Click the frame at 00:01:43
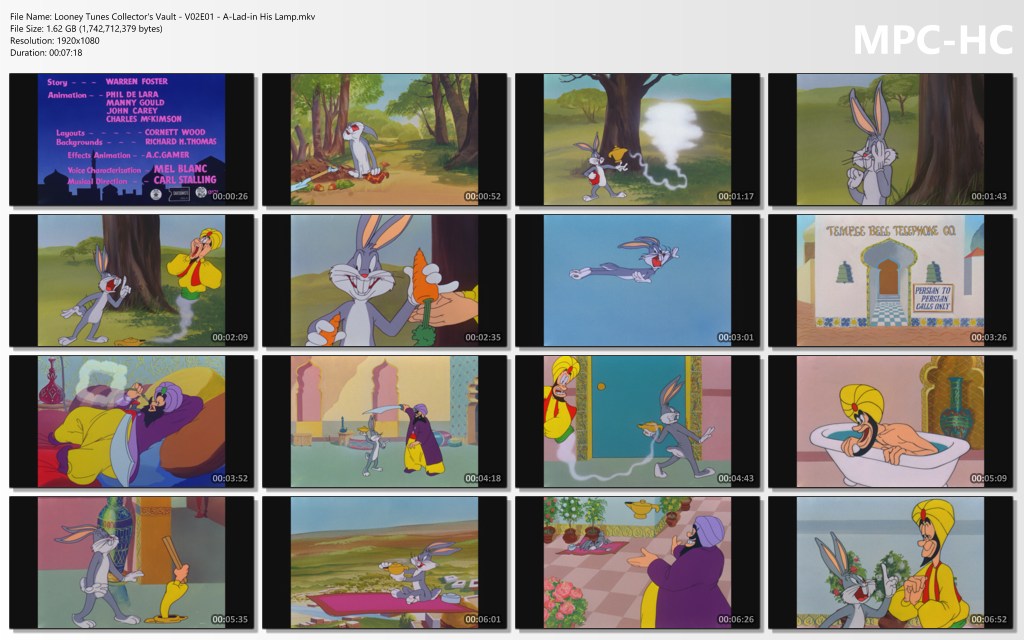Screen dimensions: 1024x640 pyautogui.click(x=891, y=139)
